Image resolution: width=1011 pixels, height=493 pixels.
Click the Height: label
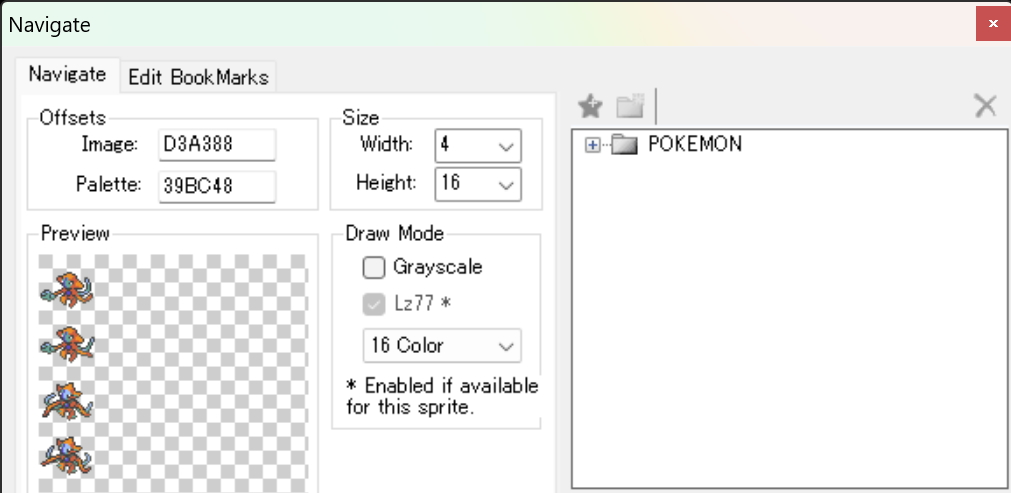pyautogui.click(x=386, y=183)
